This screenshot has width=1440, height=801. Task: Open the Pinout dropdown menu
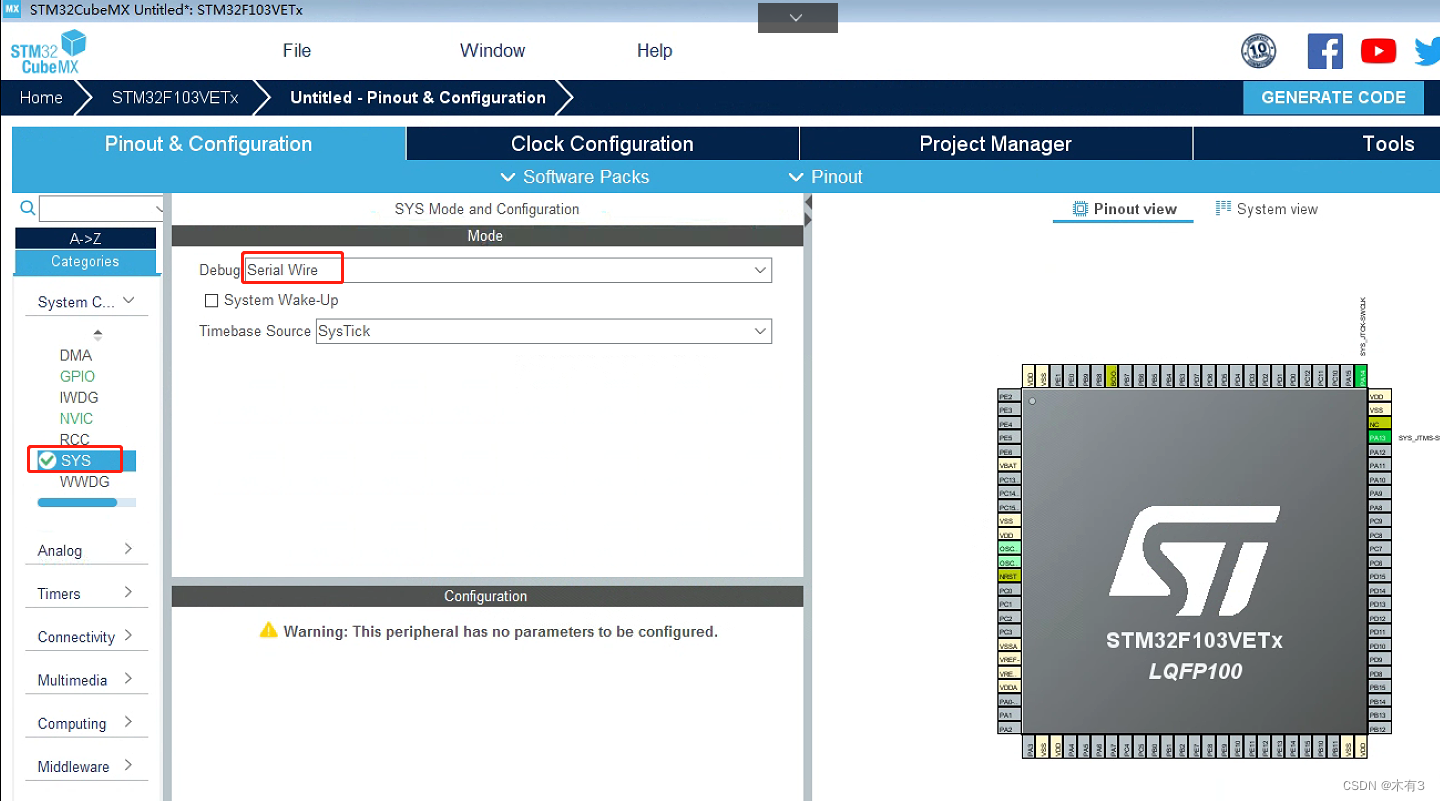tap(825, 177)
